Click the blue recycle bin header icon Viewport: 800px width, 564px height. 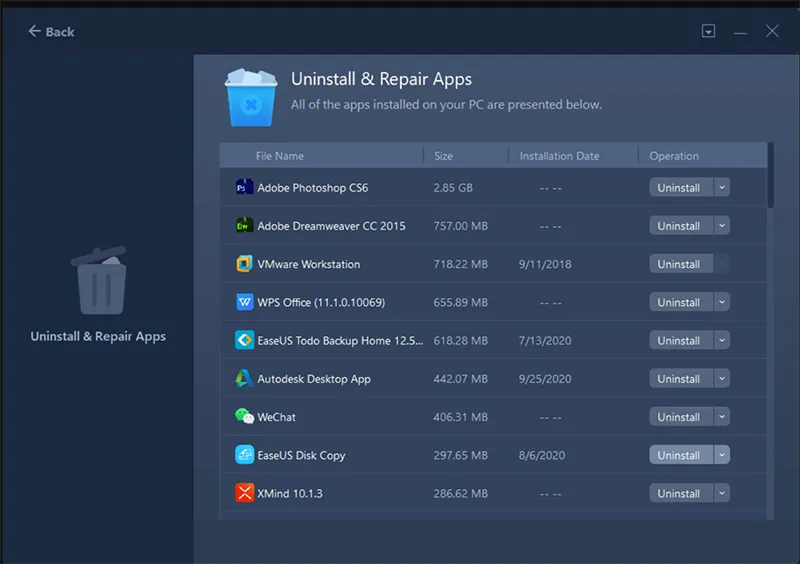click(251, 97)
